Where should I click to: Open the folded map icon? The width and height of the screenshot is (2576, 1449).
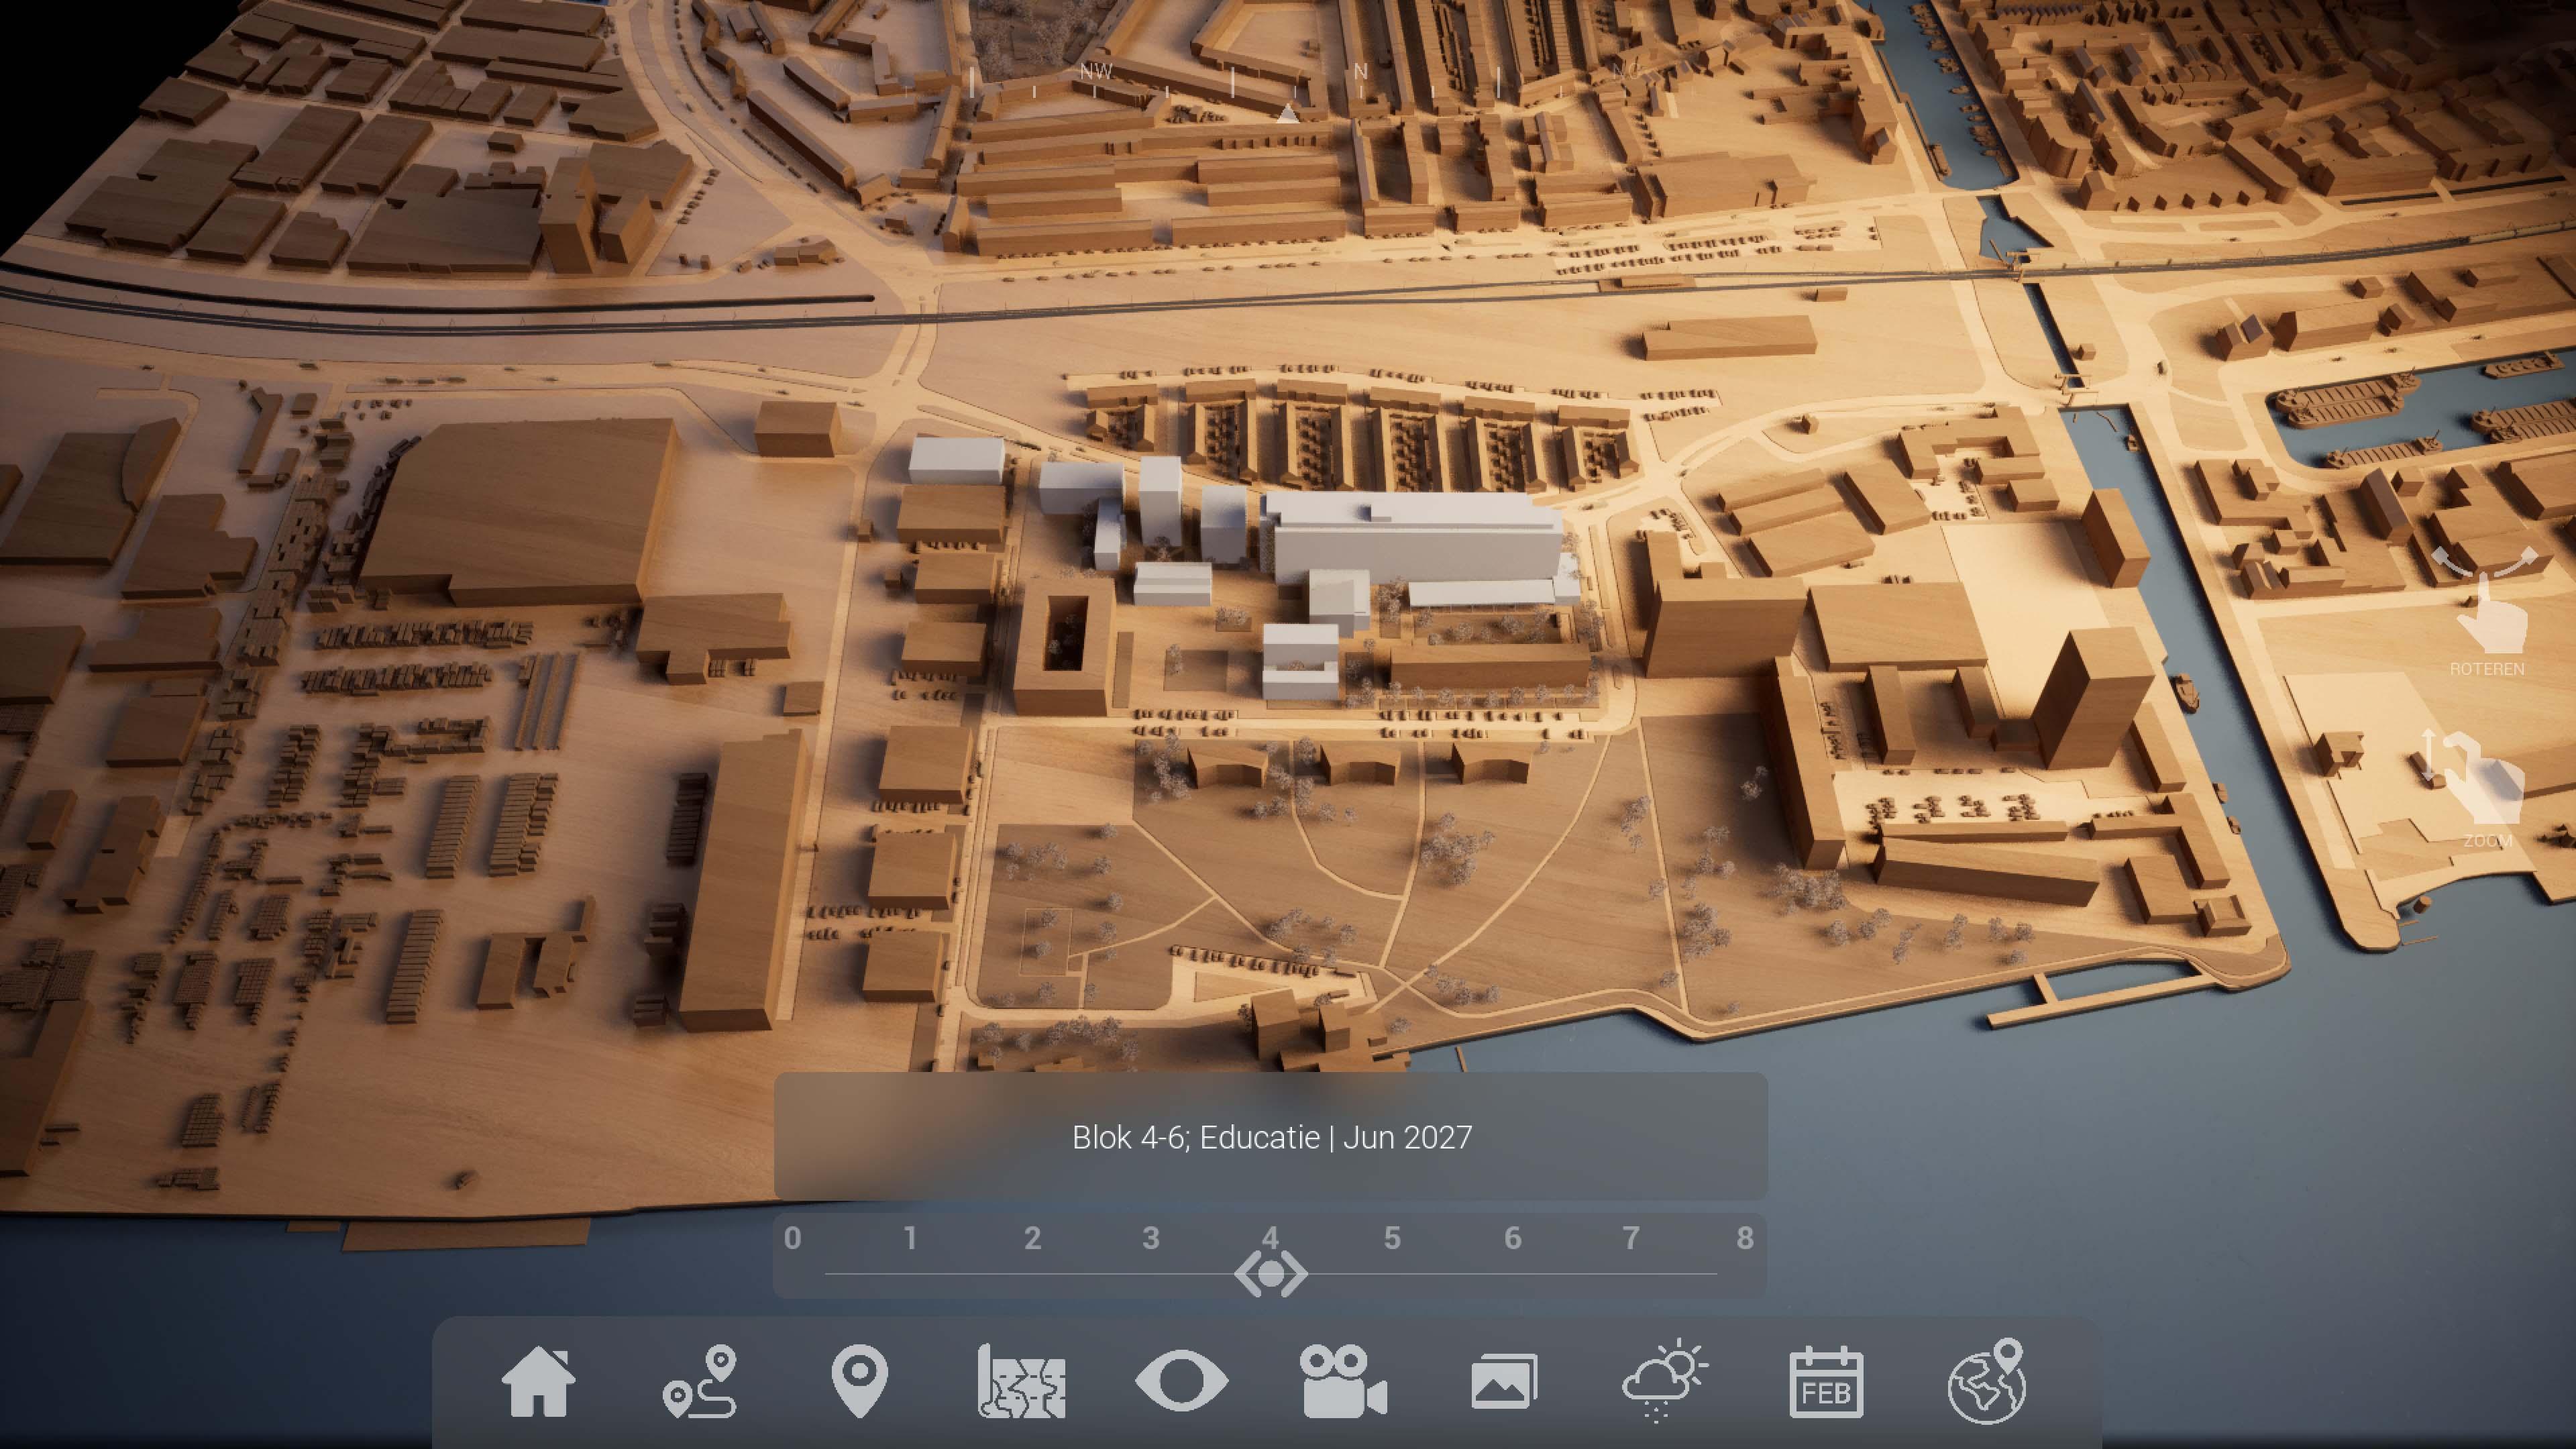(1021, 1381)
